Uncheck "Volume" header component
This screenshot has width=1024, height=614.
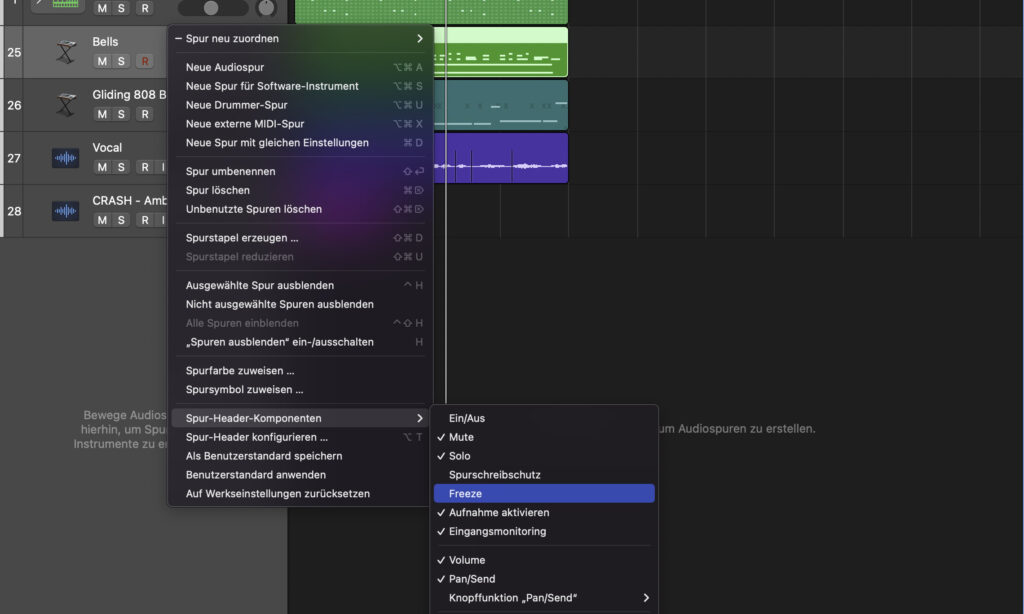pyautogui.click(x=545, y=560)
